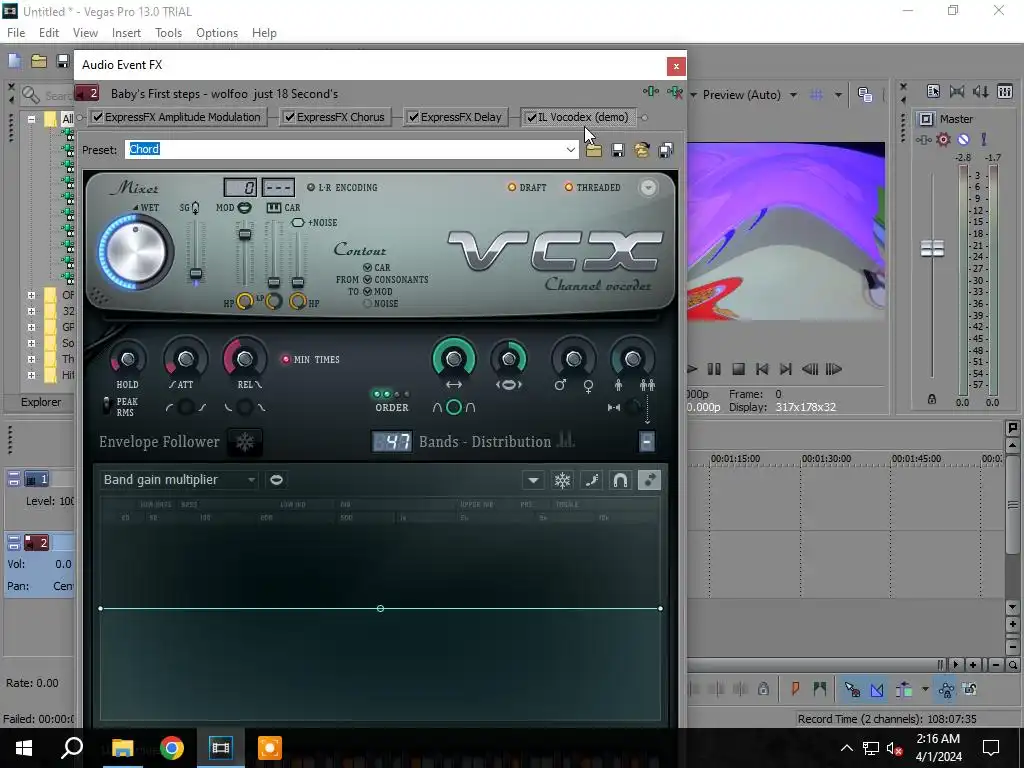Screen dimensions: 1024x768
Task: Open the Preset dropdown arrow
Action: (571, 150)
